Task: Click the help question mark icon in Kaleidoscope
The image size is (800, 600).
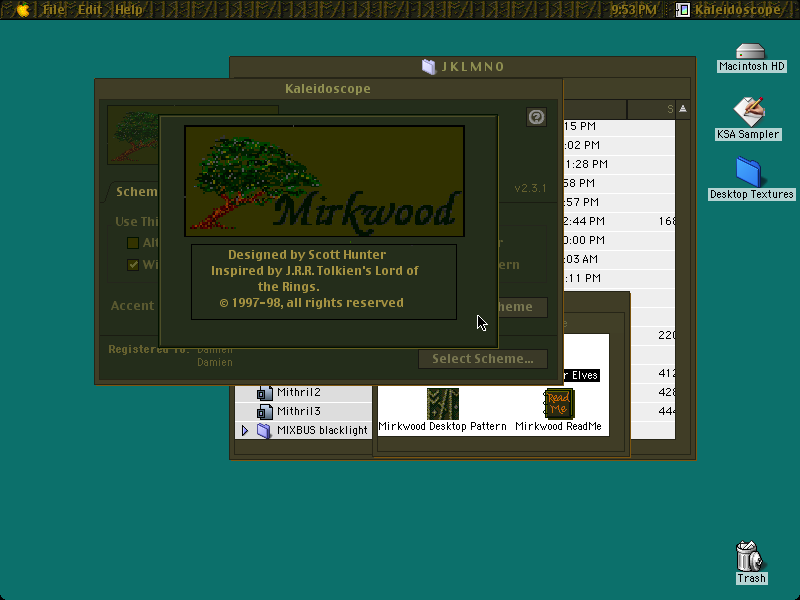Action: tap(536, 117)
